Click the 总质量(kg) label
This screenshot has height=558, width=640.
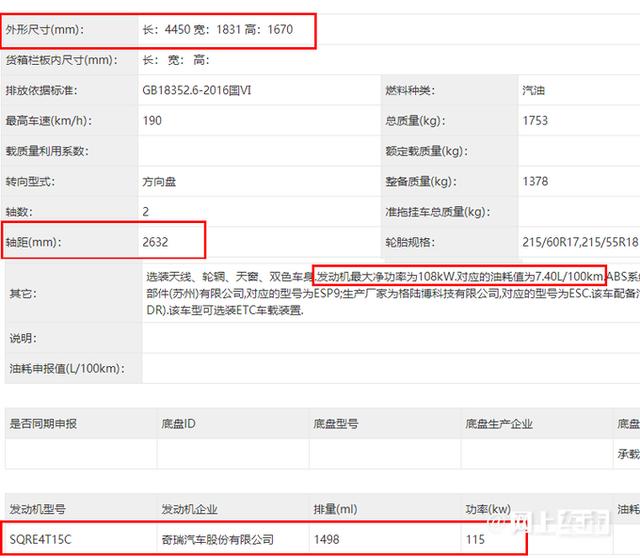coord(416,121)
